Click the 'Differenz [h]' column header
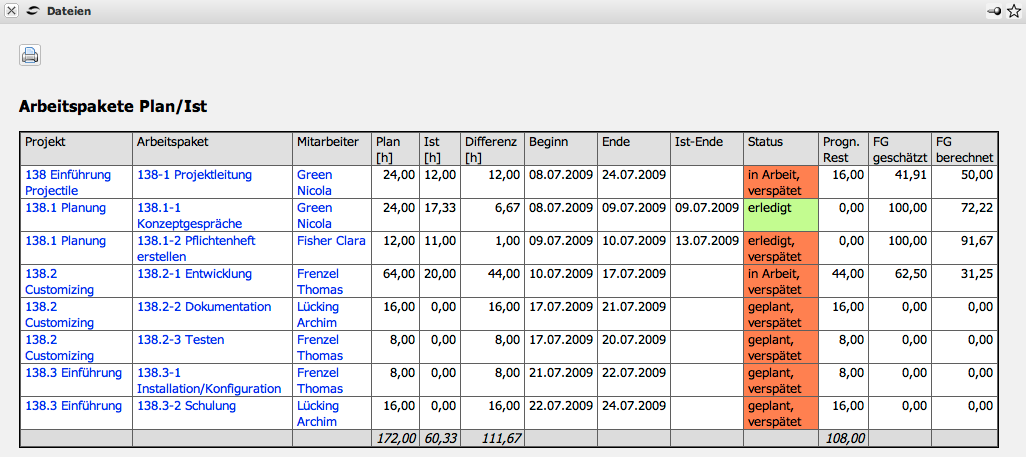 (493, 149)
